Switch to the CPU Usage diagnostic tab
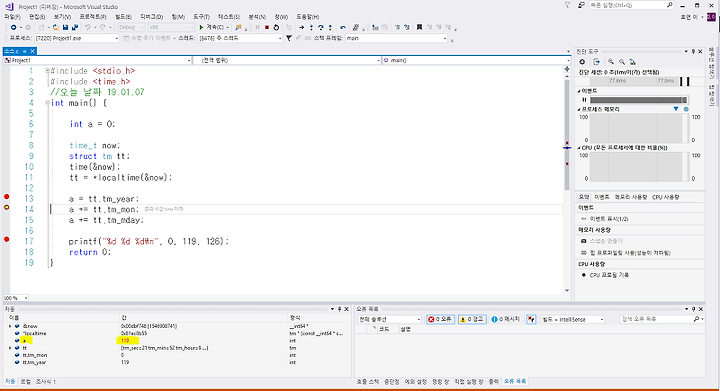 665,197
